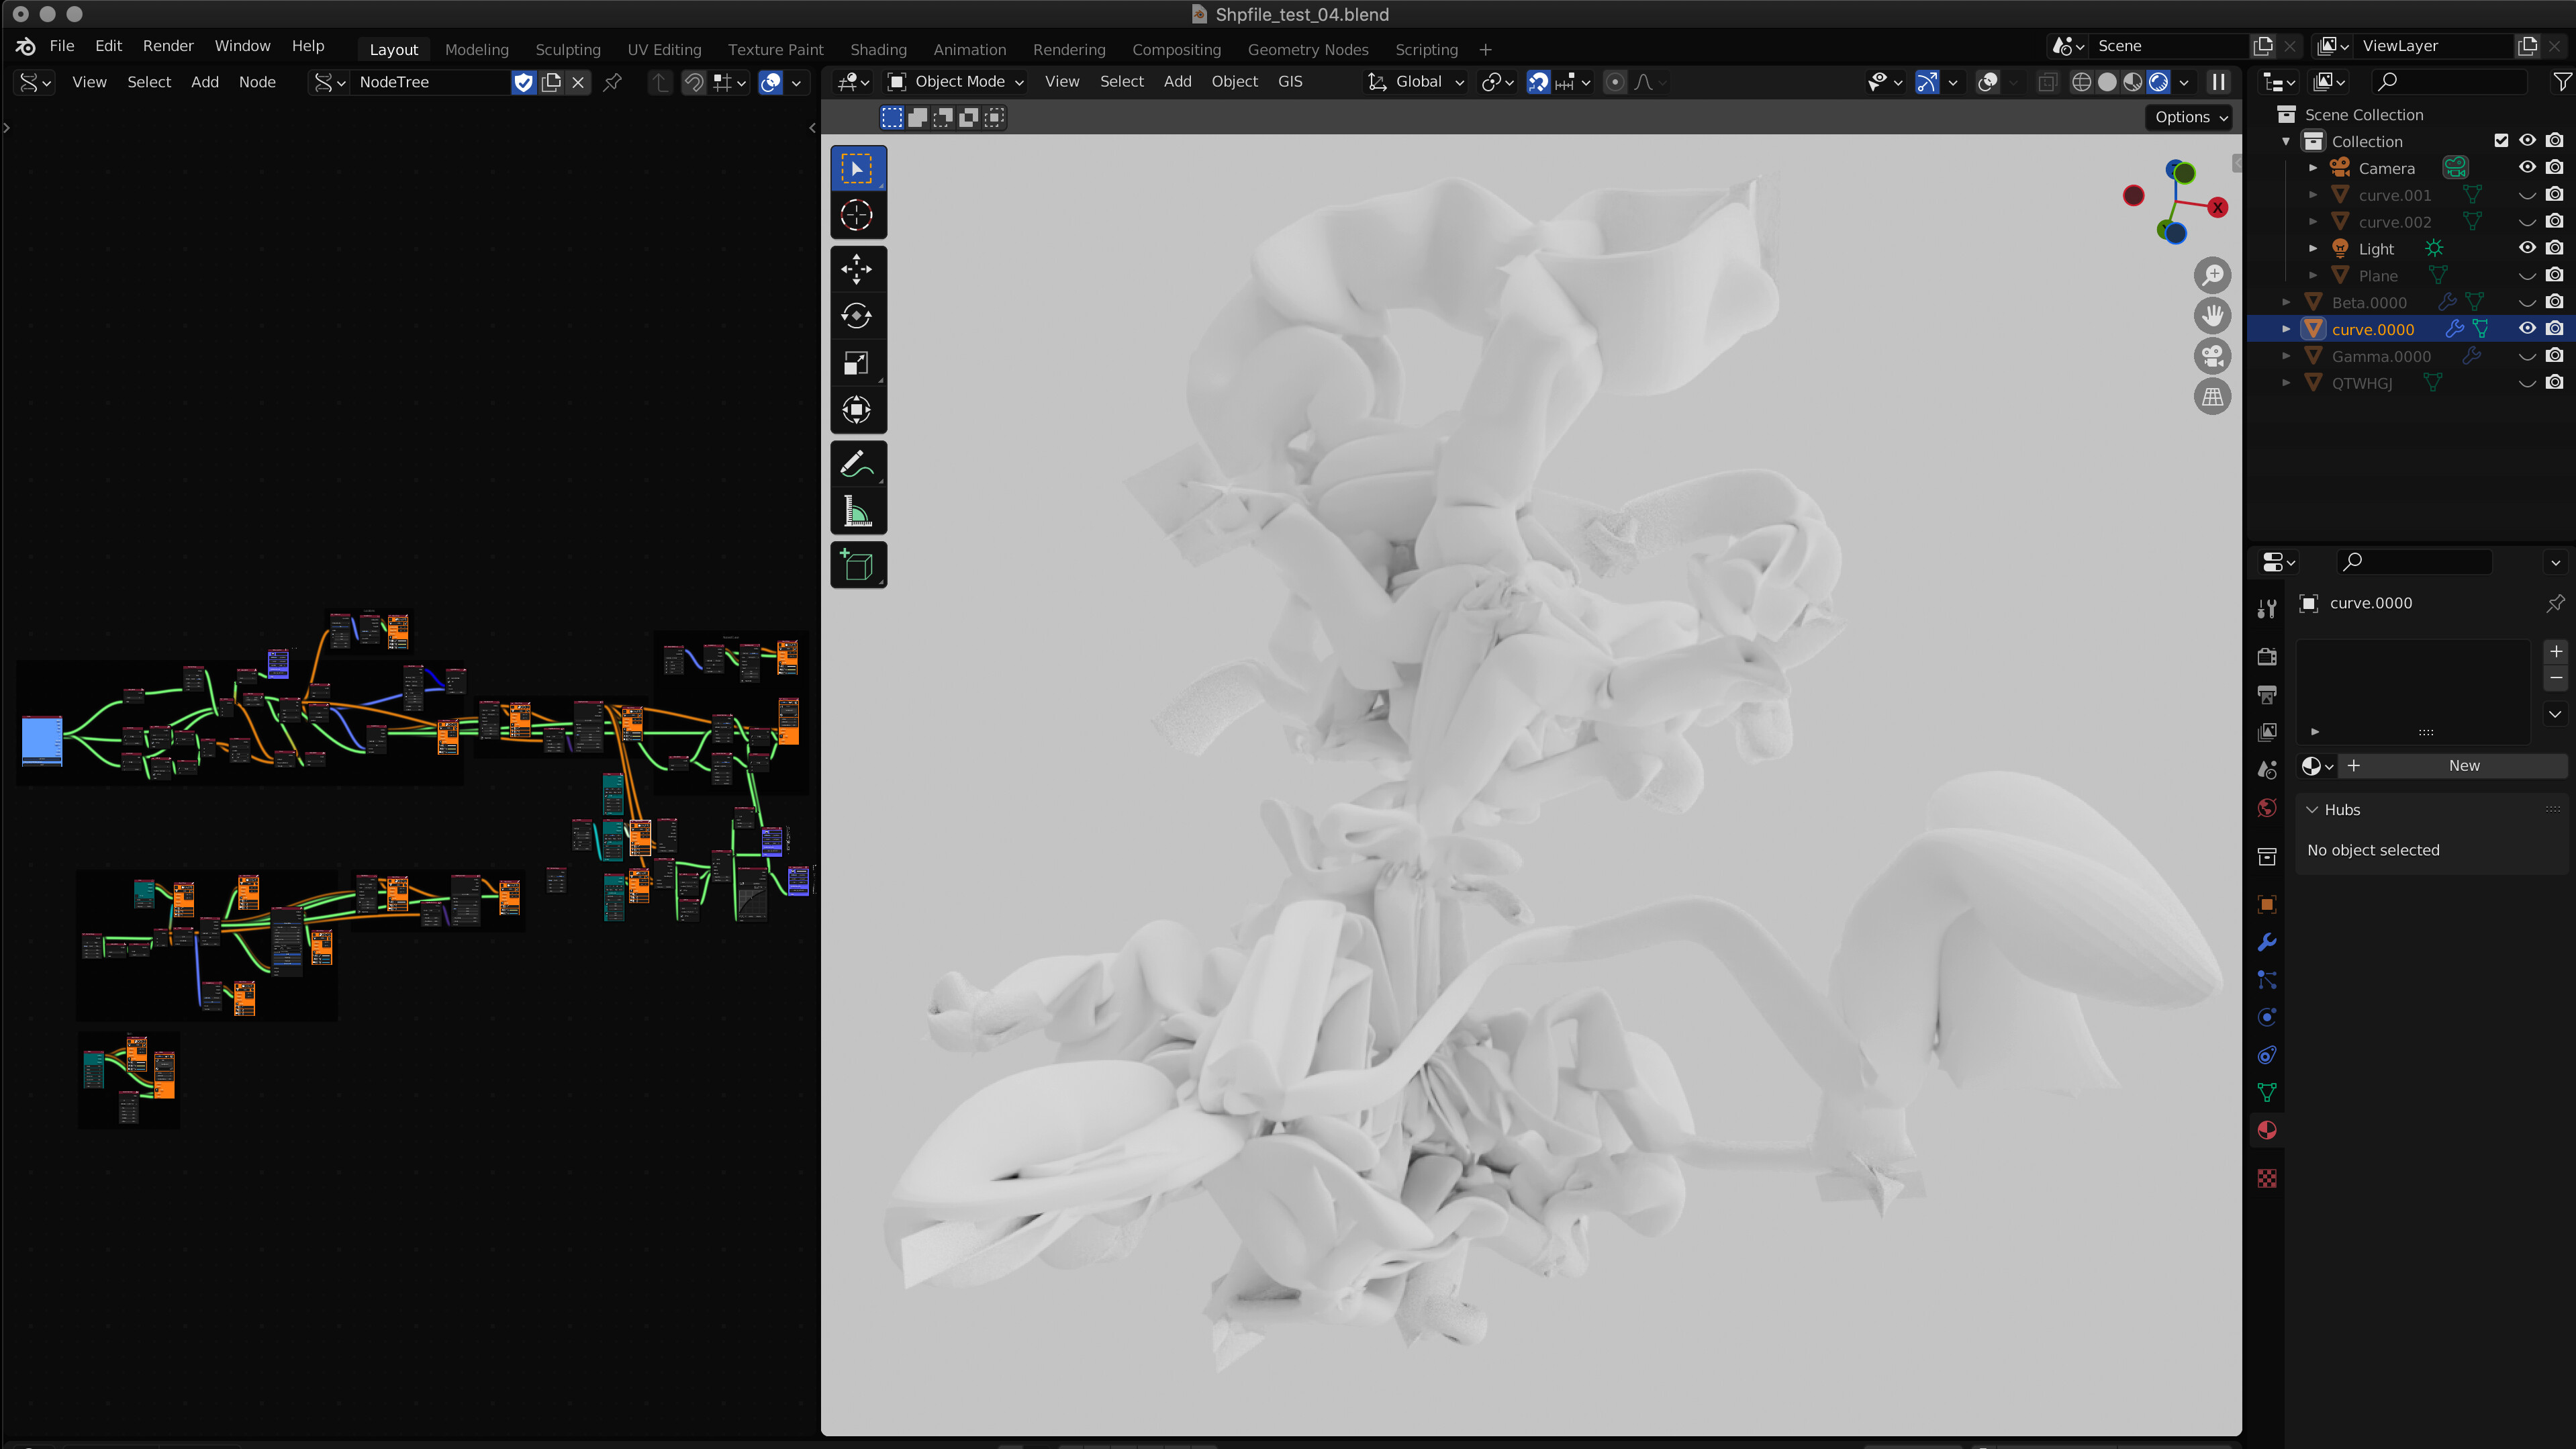The image size is (2576, 1449).
Task: Select the Scale tool
Action: tap(856, 363)
